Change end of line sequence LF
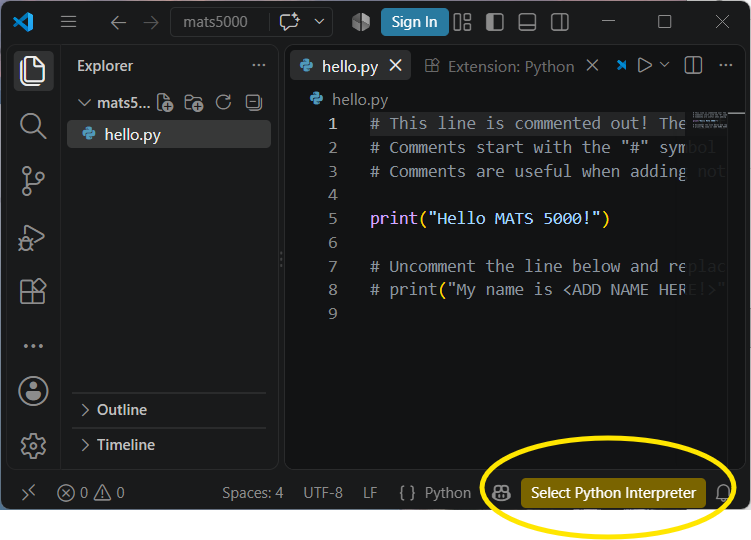 (370, 493)
